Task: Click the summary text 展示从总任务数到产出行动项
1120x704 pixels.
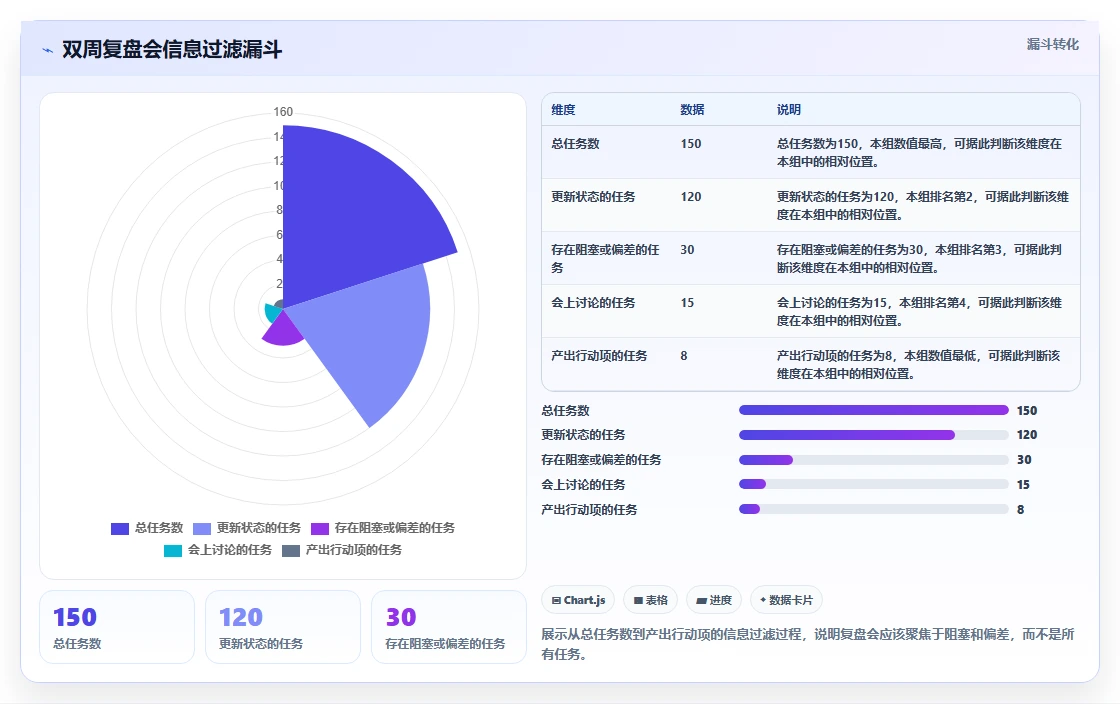Action: click(x=808, y=644)
